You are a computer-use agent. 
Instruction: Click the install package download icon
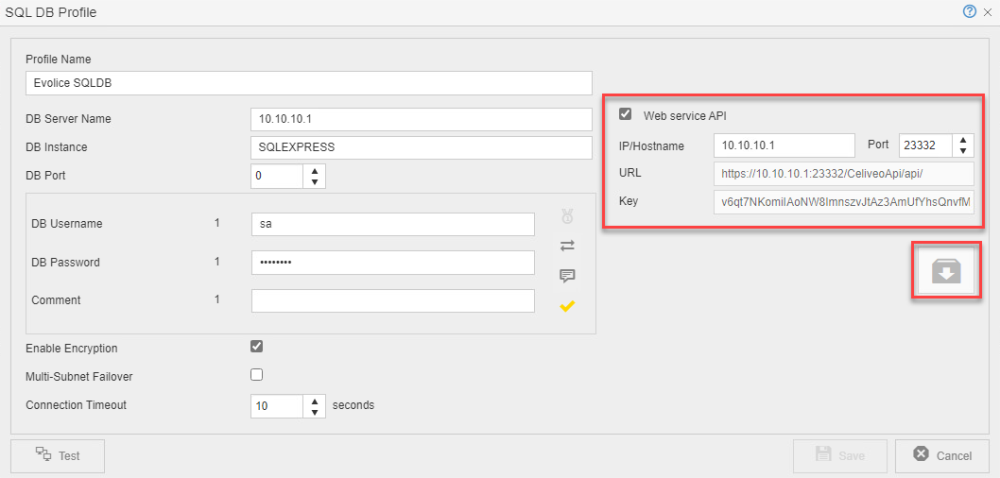point(946,272)
